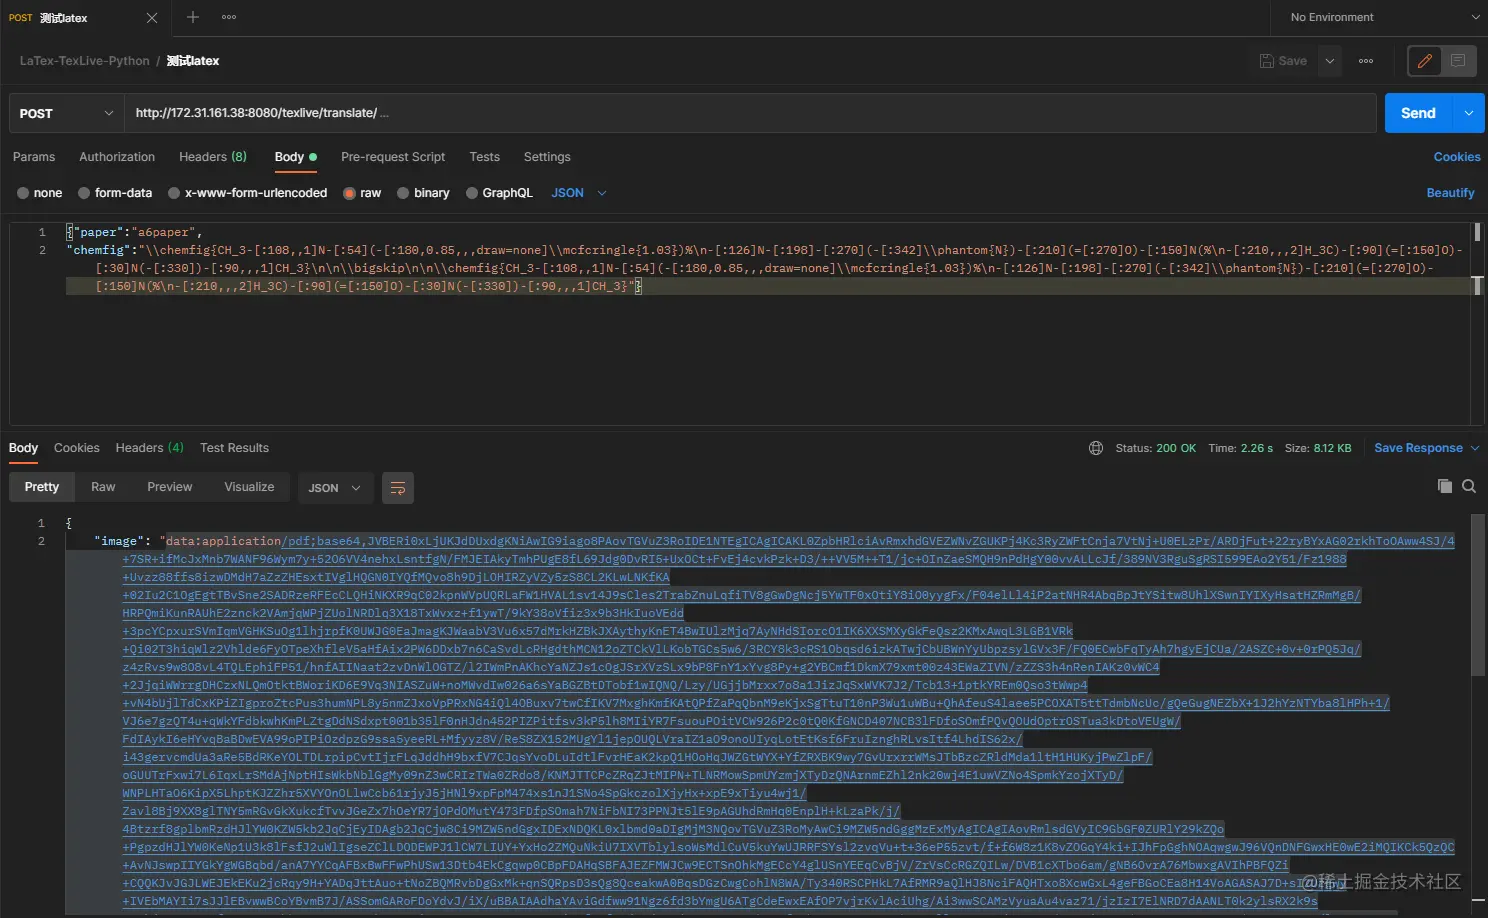Select the request Body tab
The image size is (1488, 918).
295,157
